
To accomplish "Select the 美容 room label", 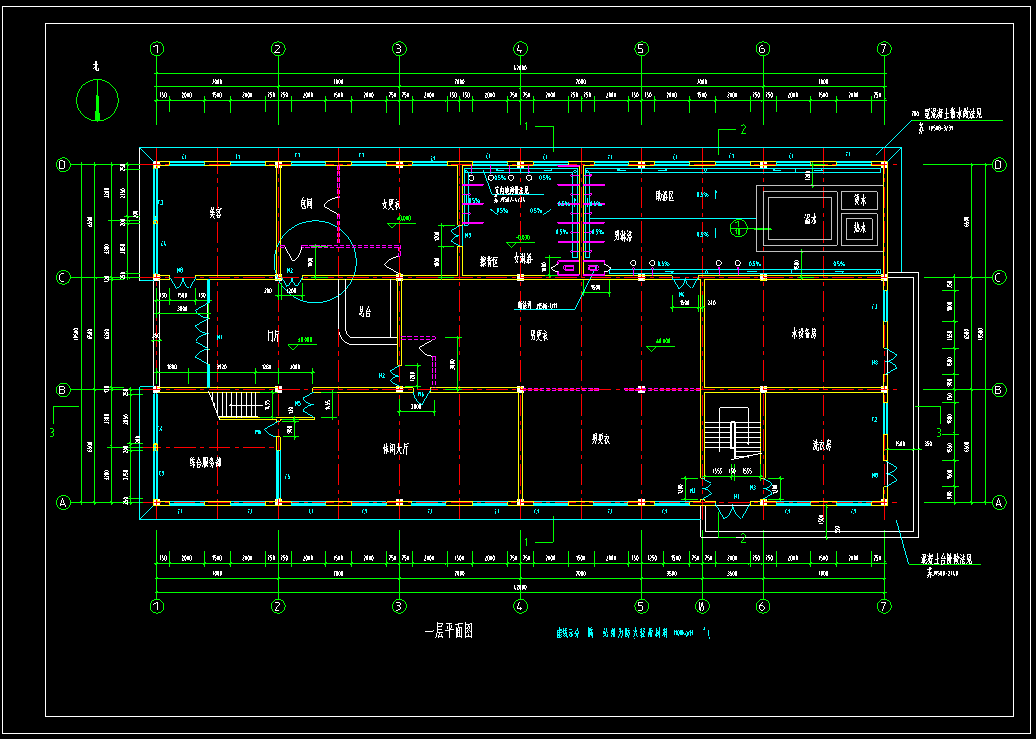I will [x=215, y=212].
